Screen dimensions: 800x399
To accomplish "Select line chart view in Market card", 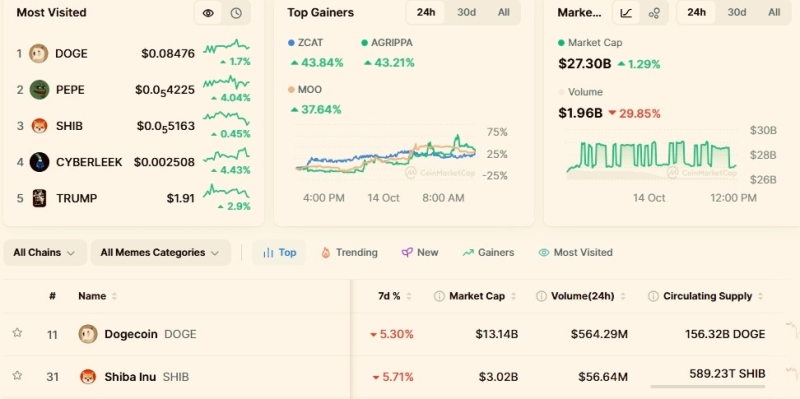I will click(626, 13).
